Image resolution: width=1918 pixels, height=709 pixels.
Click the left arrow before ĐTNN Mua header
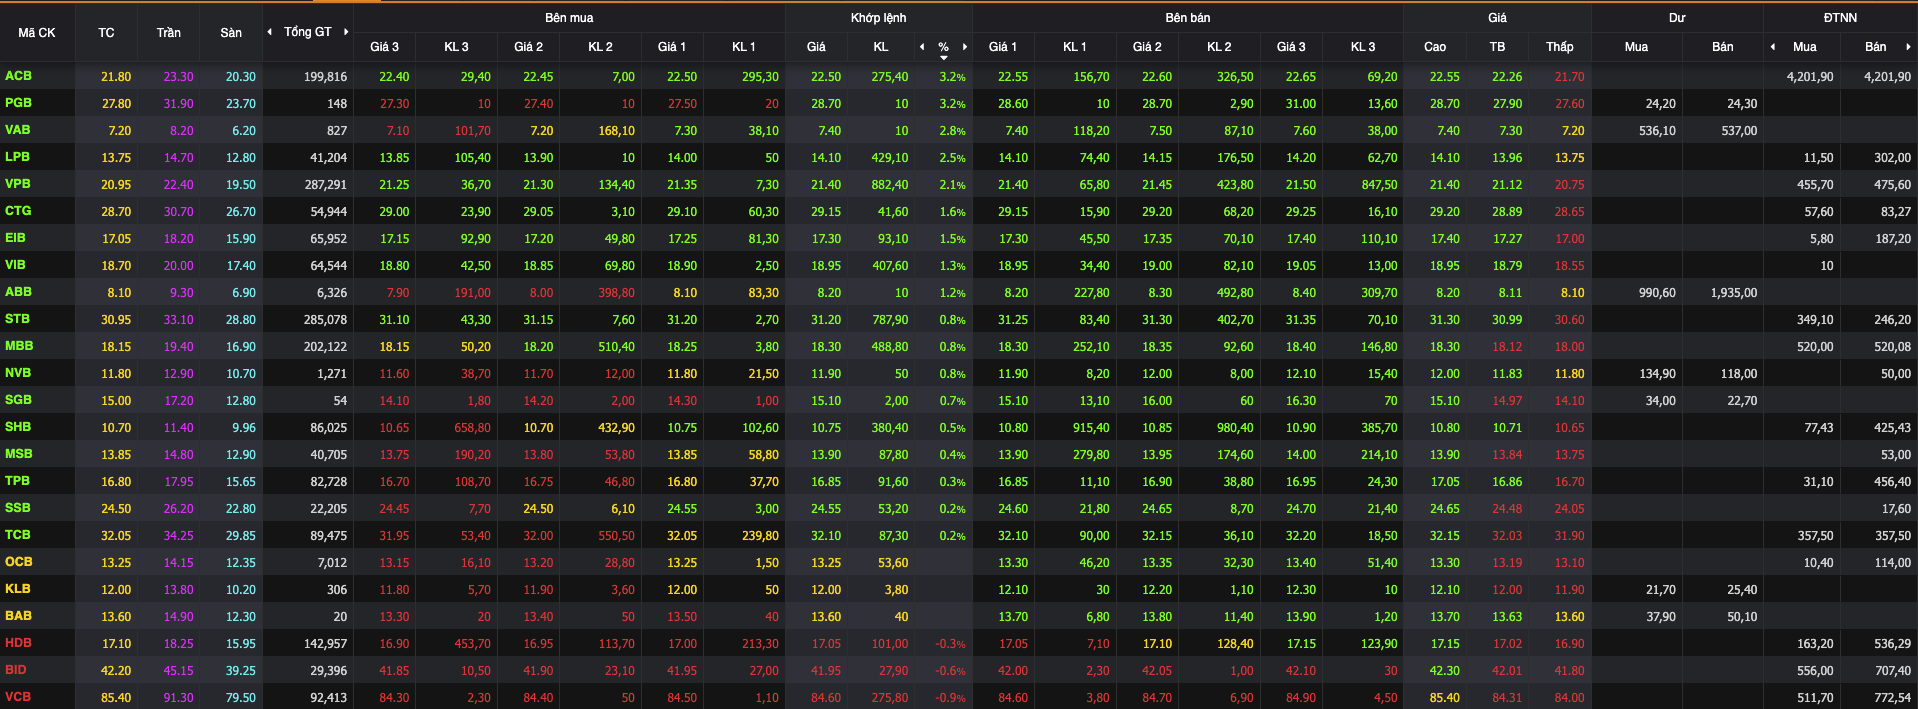coord(1773,47)
